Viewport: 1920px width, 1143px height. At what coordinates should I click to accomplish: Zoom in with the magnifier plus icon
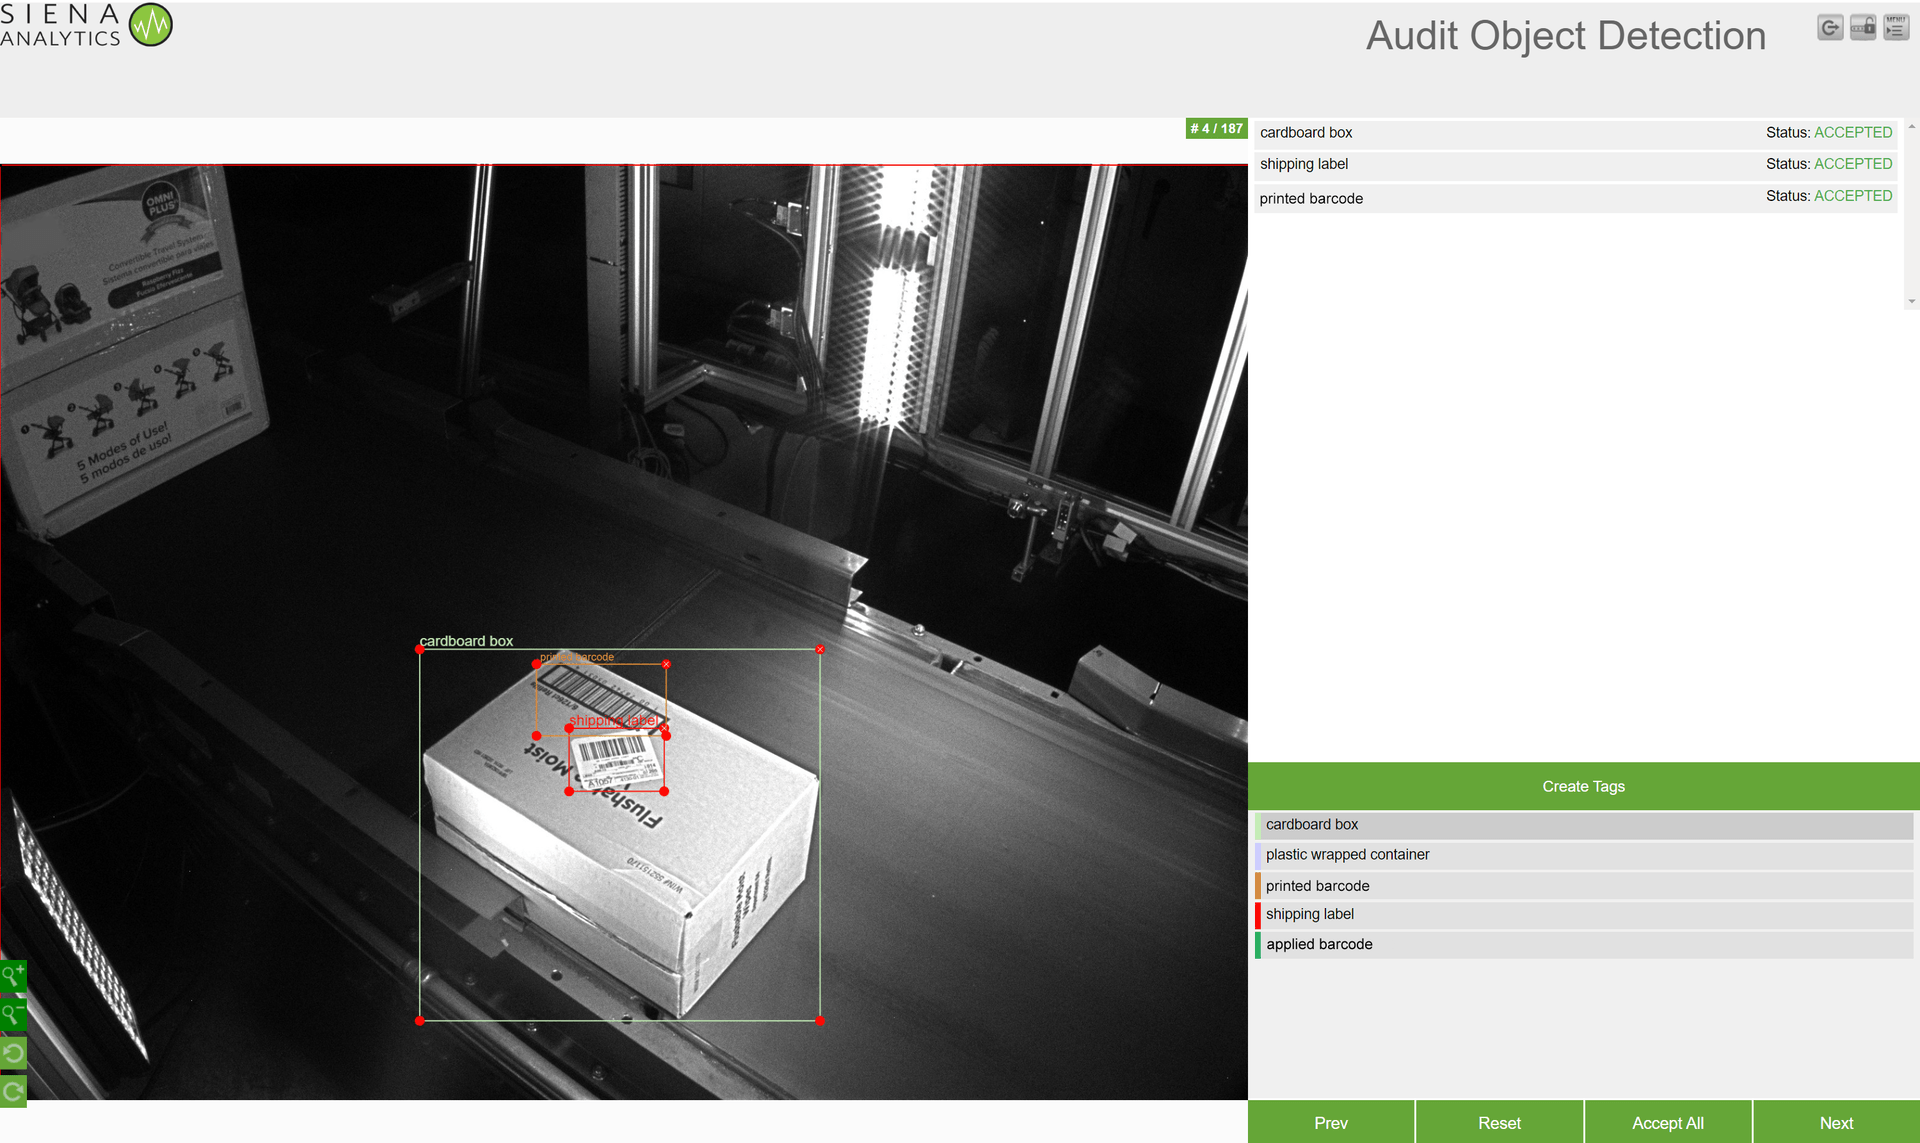(13, 975)
